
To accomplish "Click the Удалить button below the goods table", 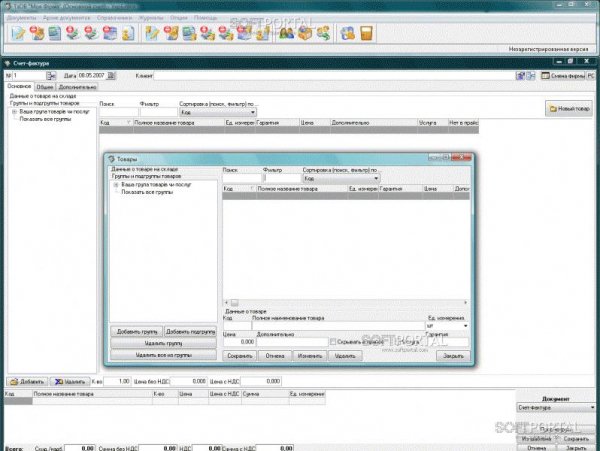I will [70, 381].
